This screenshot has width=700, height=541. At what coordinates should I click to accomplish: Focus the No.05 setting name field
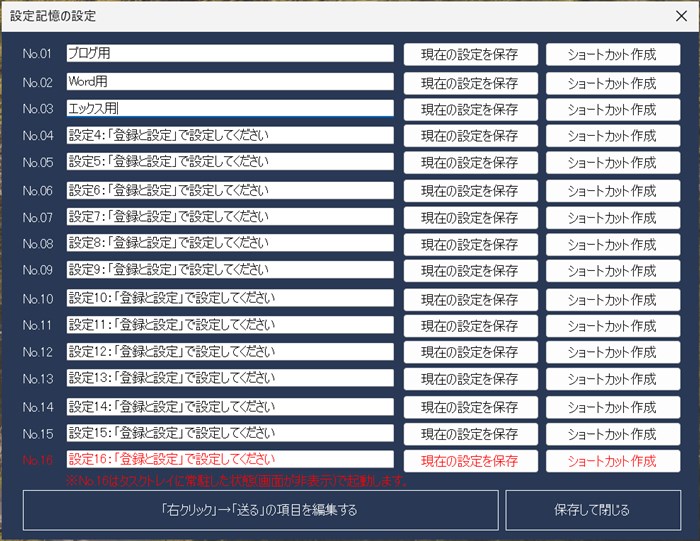(x=230, y=162)
